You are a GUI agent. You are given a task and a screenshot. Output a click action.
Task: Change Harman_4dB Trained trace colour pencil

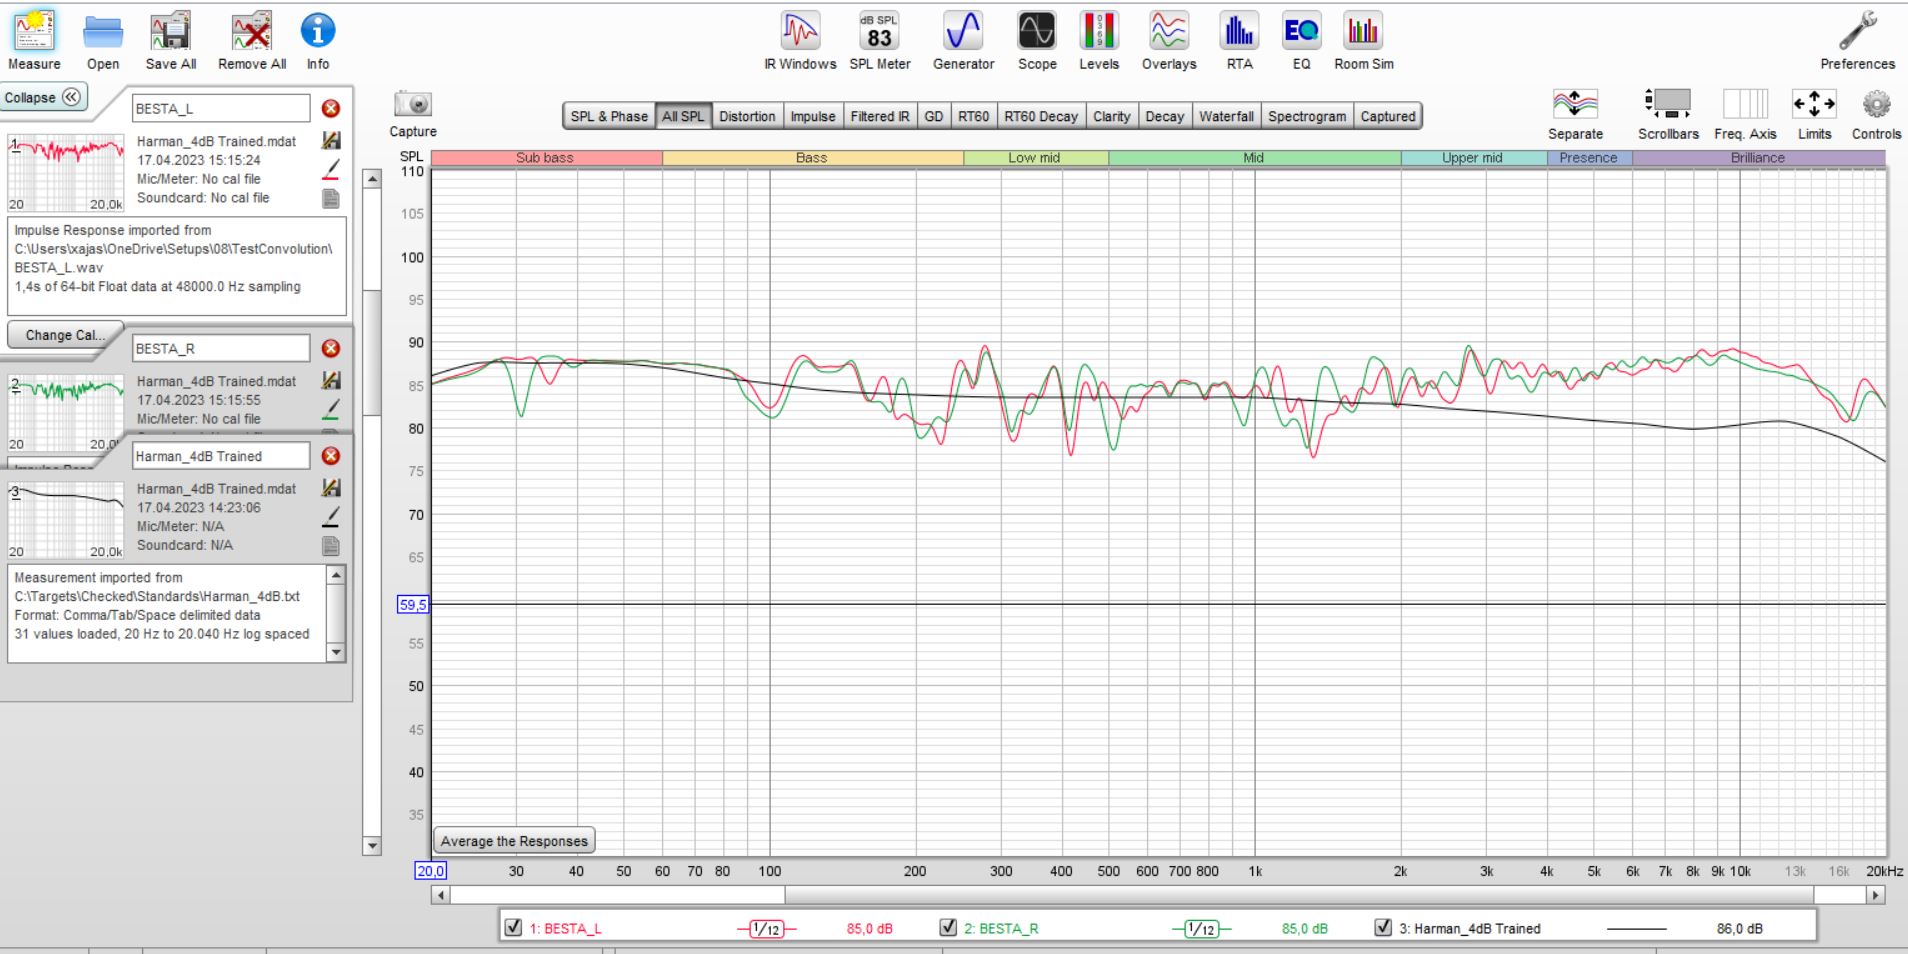(x=331, y=517)
